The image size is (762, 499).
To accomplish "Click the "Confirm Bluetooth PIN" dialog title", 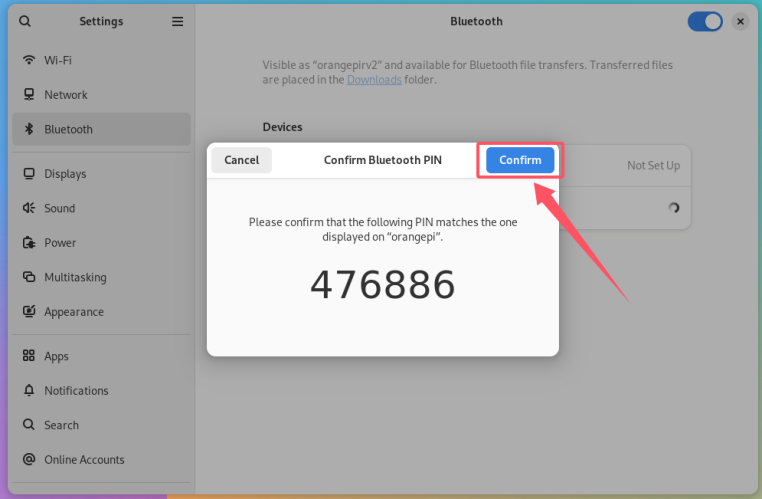I will click(x=383, y=160).
